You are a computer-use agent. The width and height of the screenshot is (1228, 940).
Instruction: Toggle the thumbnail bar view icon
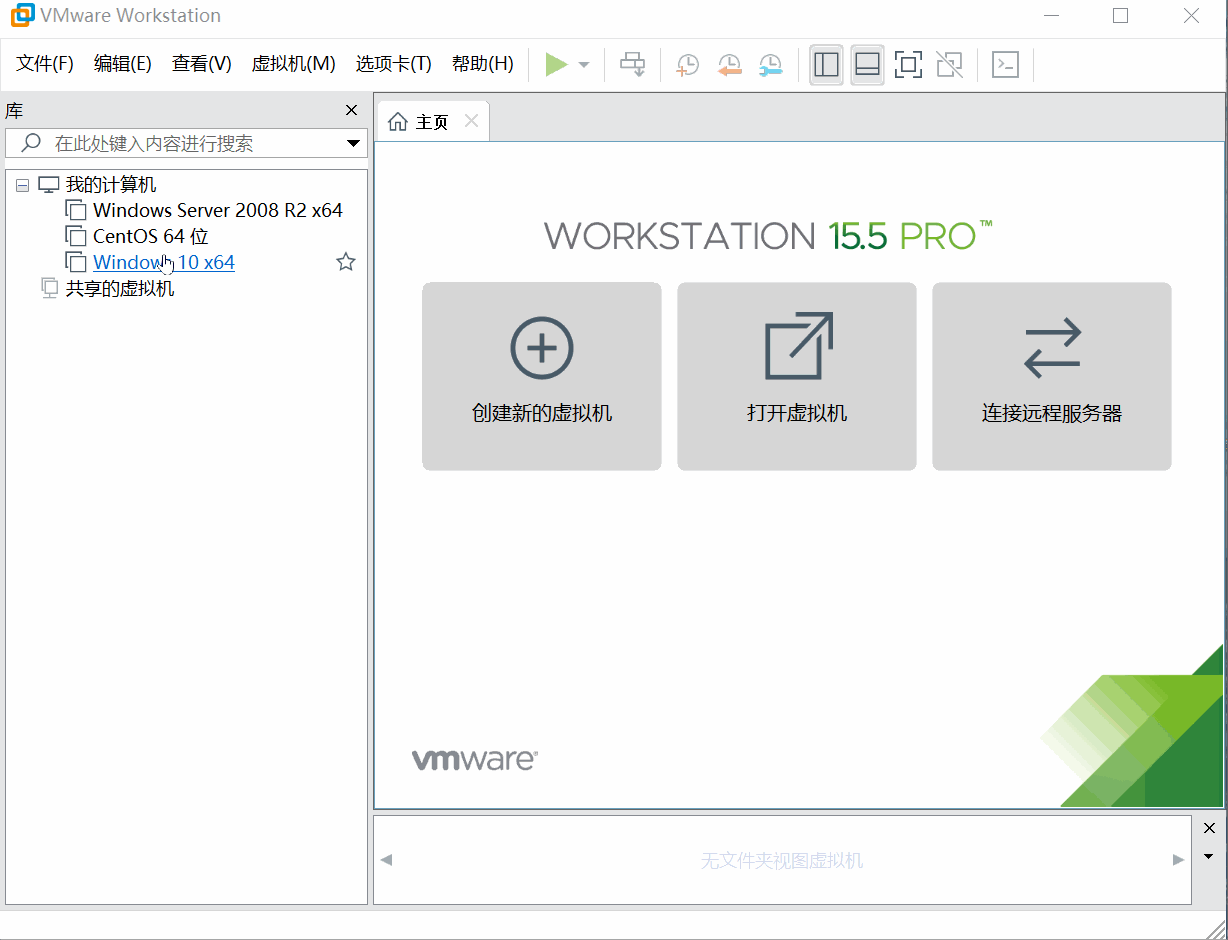tap(867, 65)
